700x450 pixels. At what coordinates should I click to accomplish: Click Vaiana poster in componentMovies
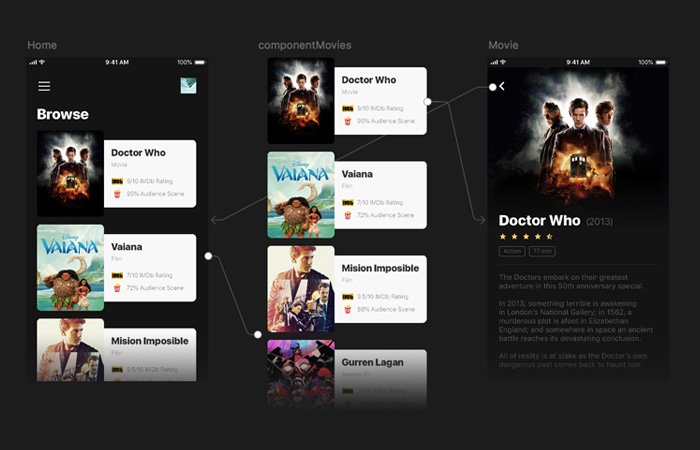pyautogui.click(x=301, y=195)
